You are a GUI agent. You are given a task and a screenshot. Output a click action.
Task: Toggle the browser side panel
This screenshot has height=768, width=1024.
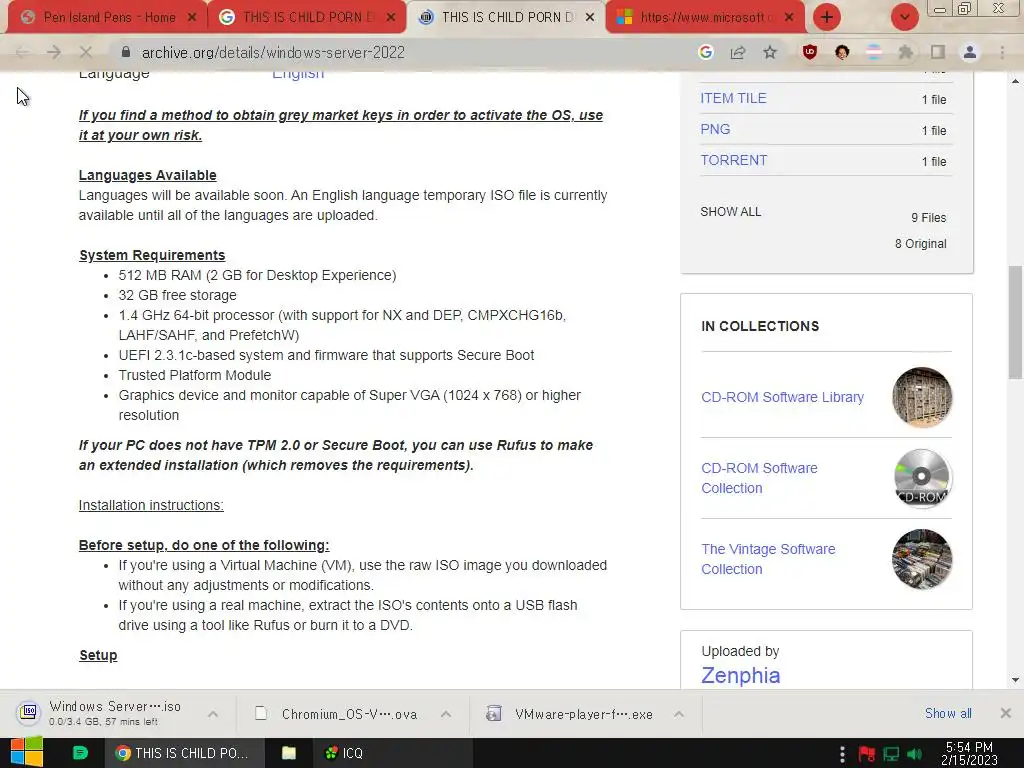tap(938, 52)
